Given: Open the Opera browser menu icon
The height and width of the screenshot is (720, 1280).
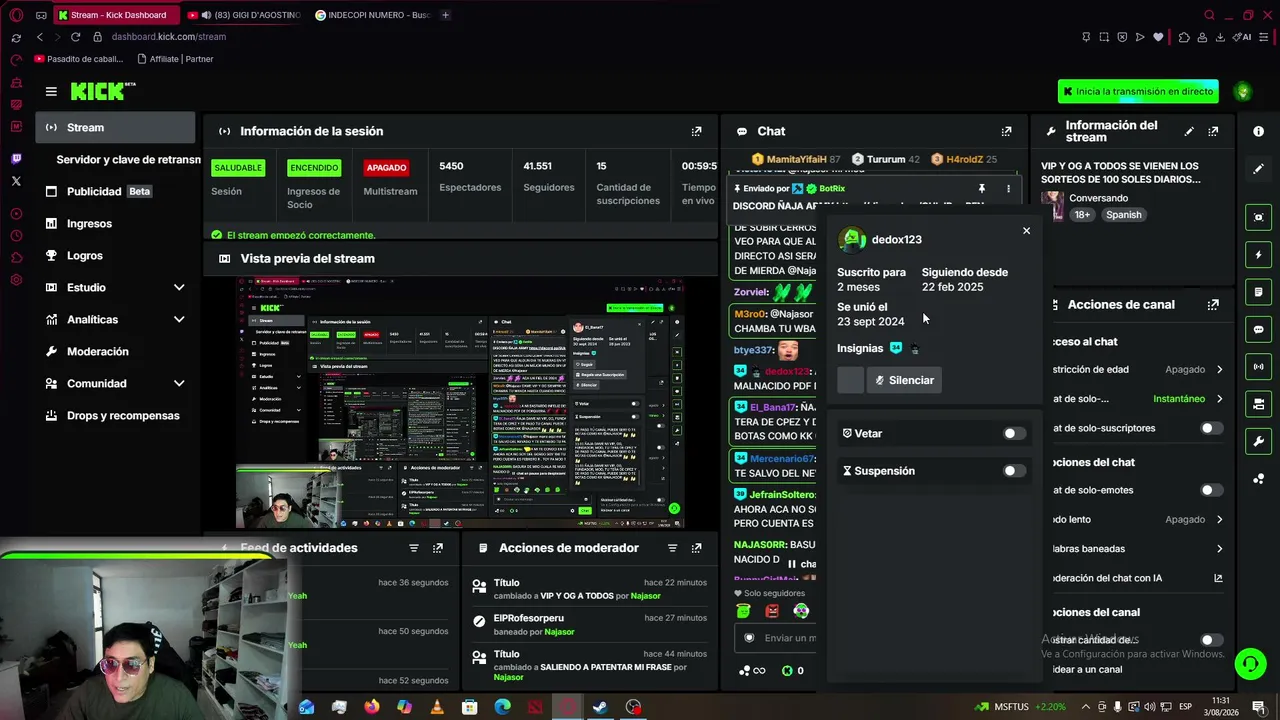Looking at the screenshot, I should [x=16, y=15].
